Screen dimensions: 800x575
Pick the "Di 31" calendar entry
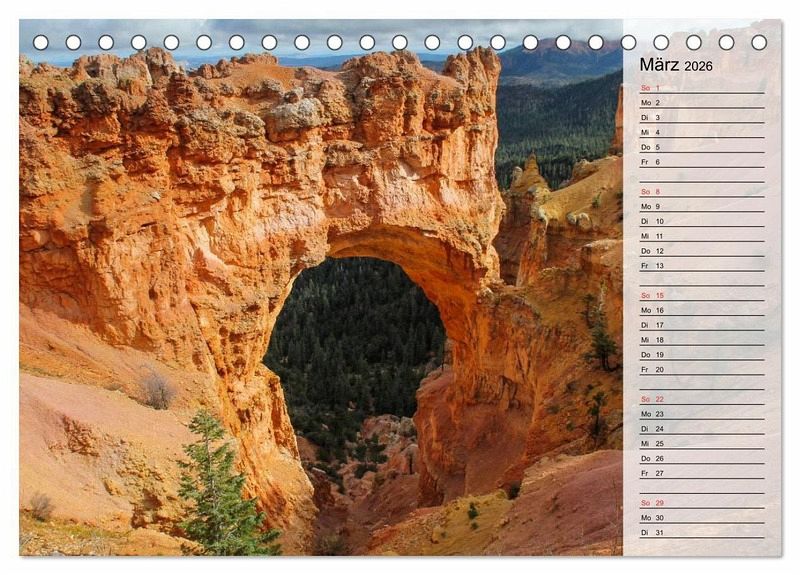click(x=702, y=532)
